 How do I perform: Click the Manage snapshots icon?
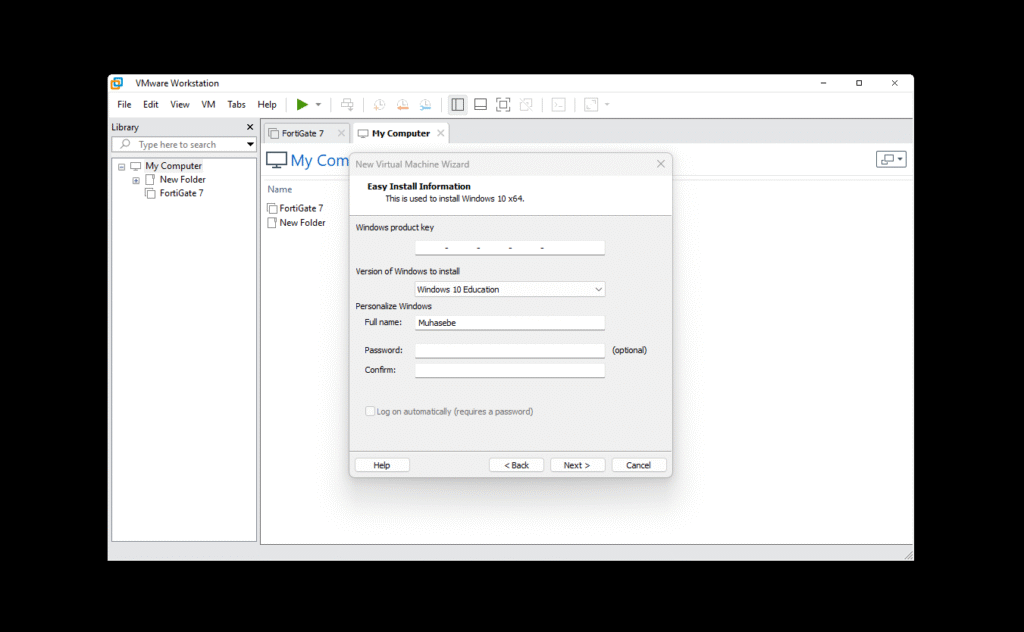click(x=425, y=105)
